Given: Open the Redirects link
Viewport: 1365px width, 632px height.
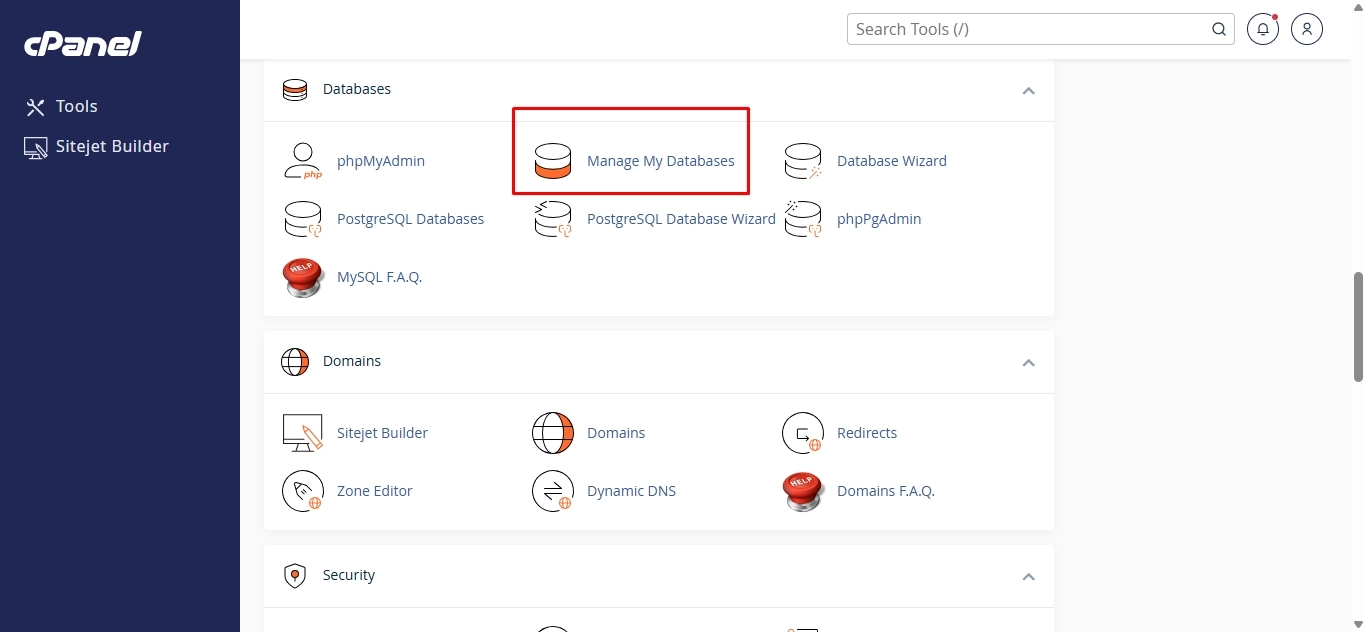Looking at the screenshot, I should pos(867,433).
